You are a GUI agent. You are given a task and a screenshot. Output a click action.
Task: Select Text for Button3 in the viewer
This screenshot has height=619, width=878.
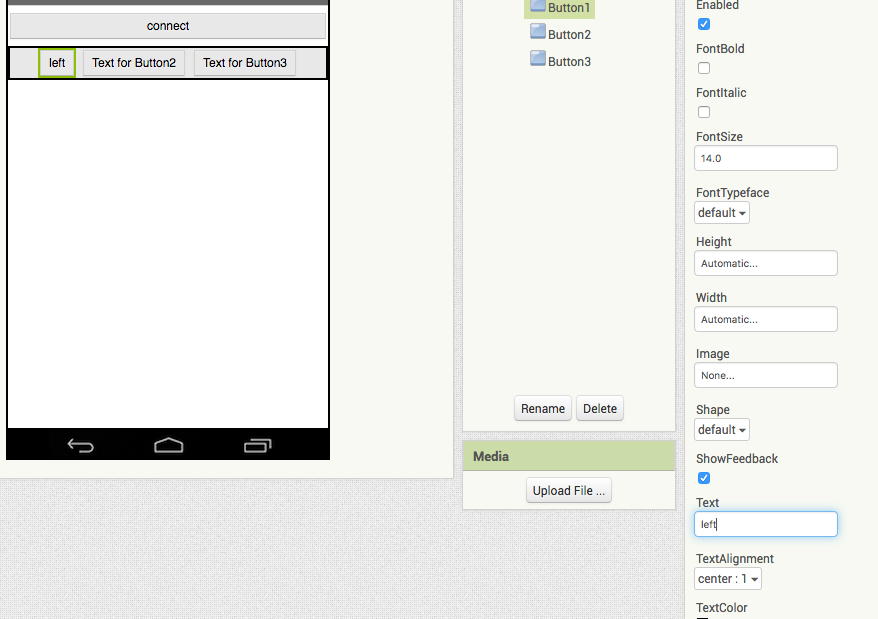245,63
